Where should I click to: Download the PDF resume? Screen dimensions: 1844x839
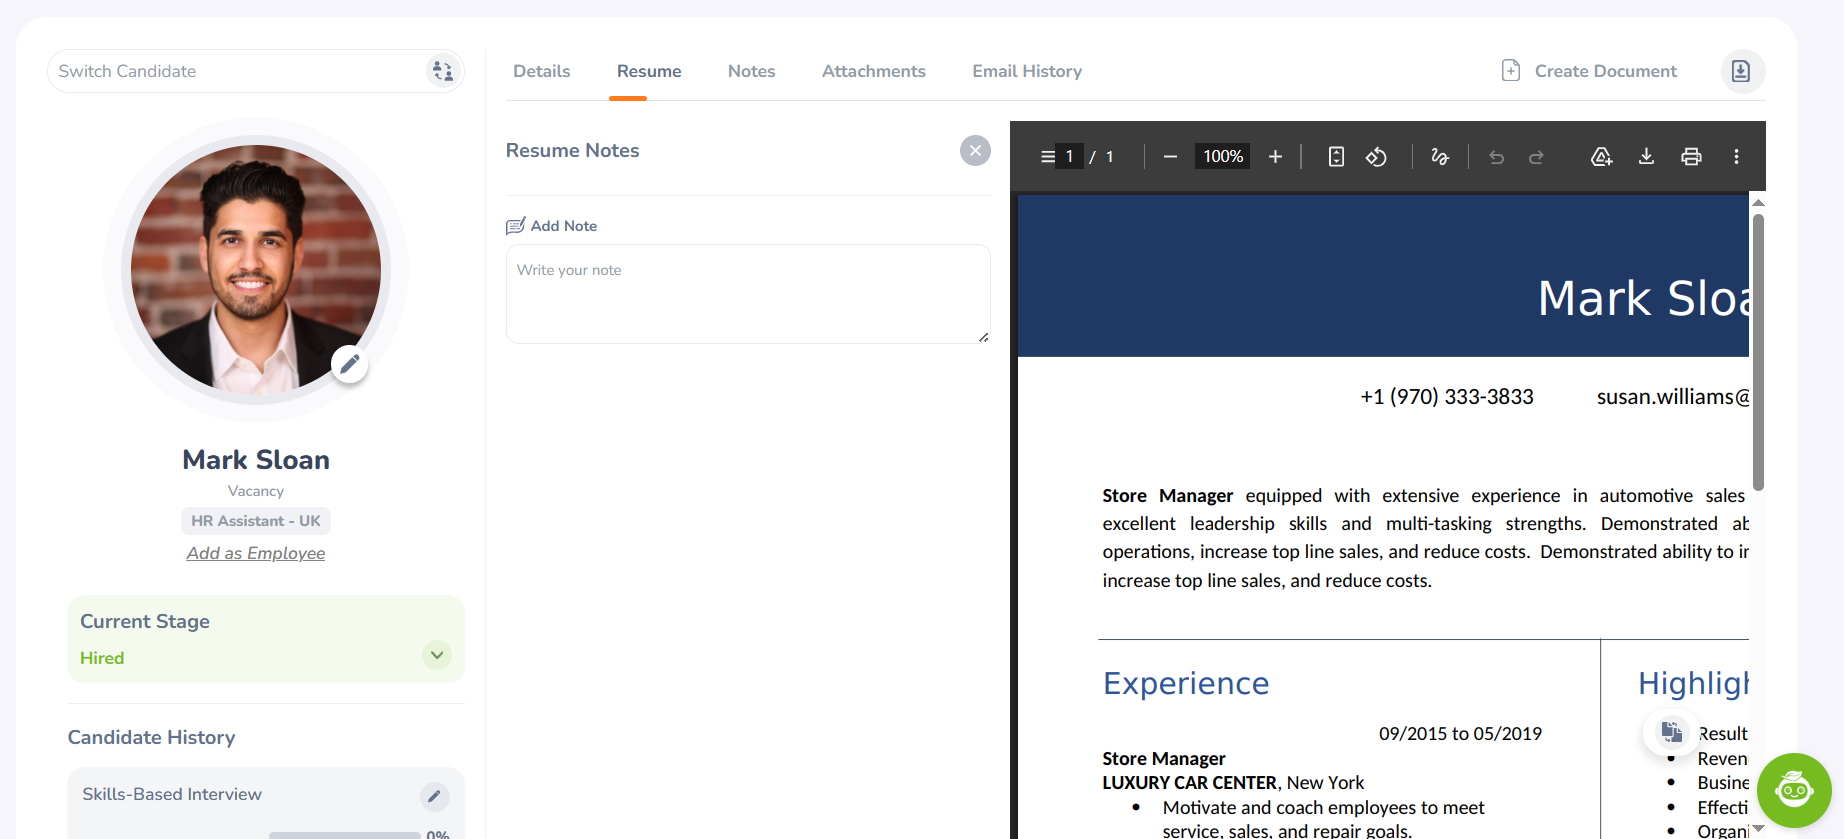1646,156
